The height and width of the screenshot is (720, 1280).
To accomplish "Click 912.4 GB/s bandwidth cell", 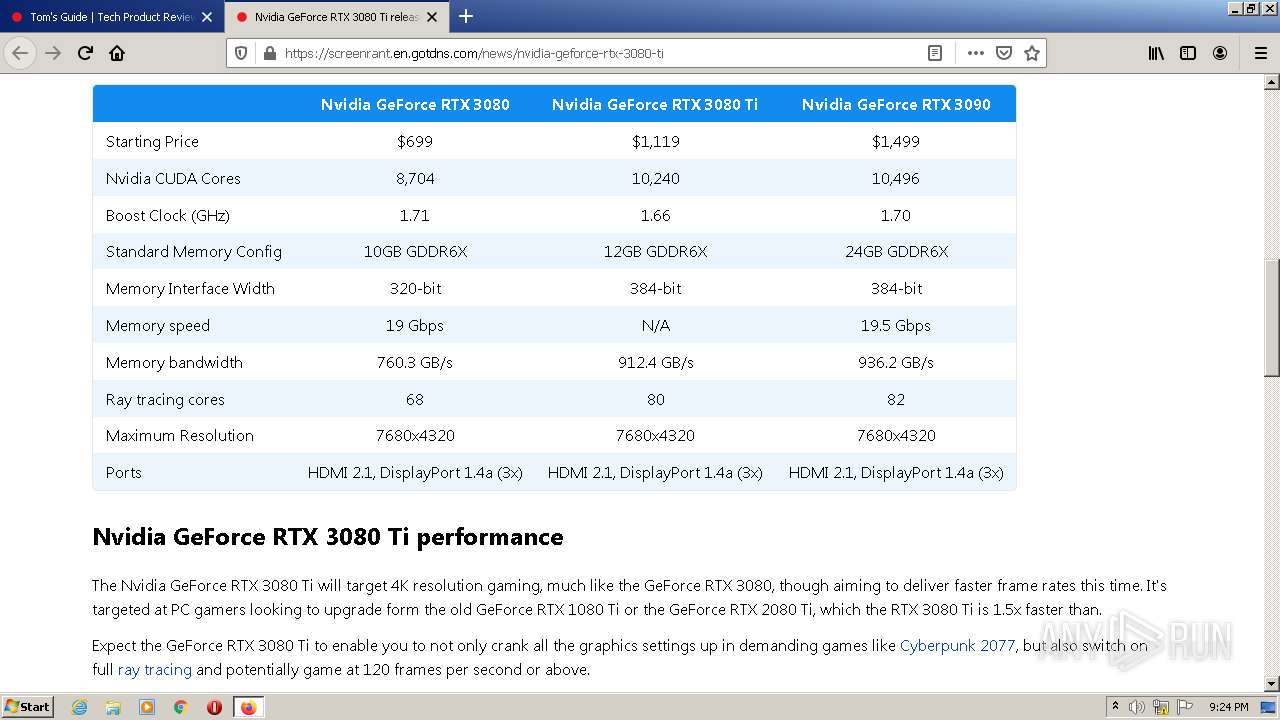I will click(x=656, y=363).
